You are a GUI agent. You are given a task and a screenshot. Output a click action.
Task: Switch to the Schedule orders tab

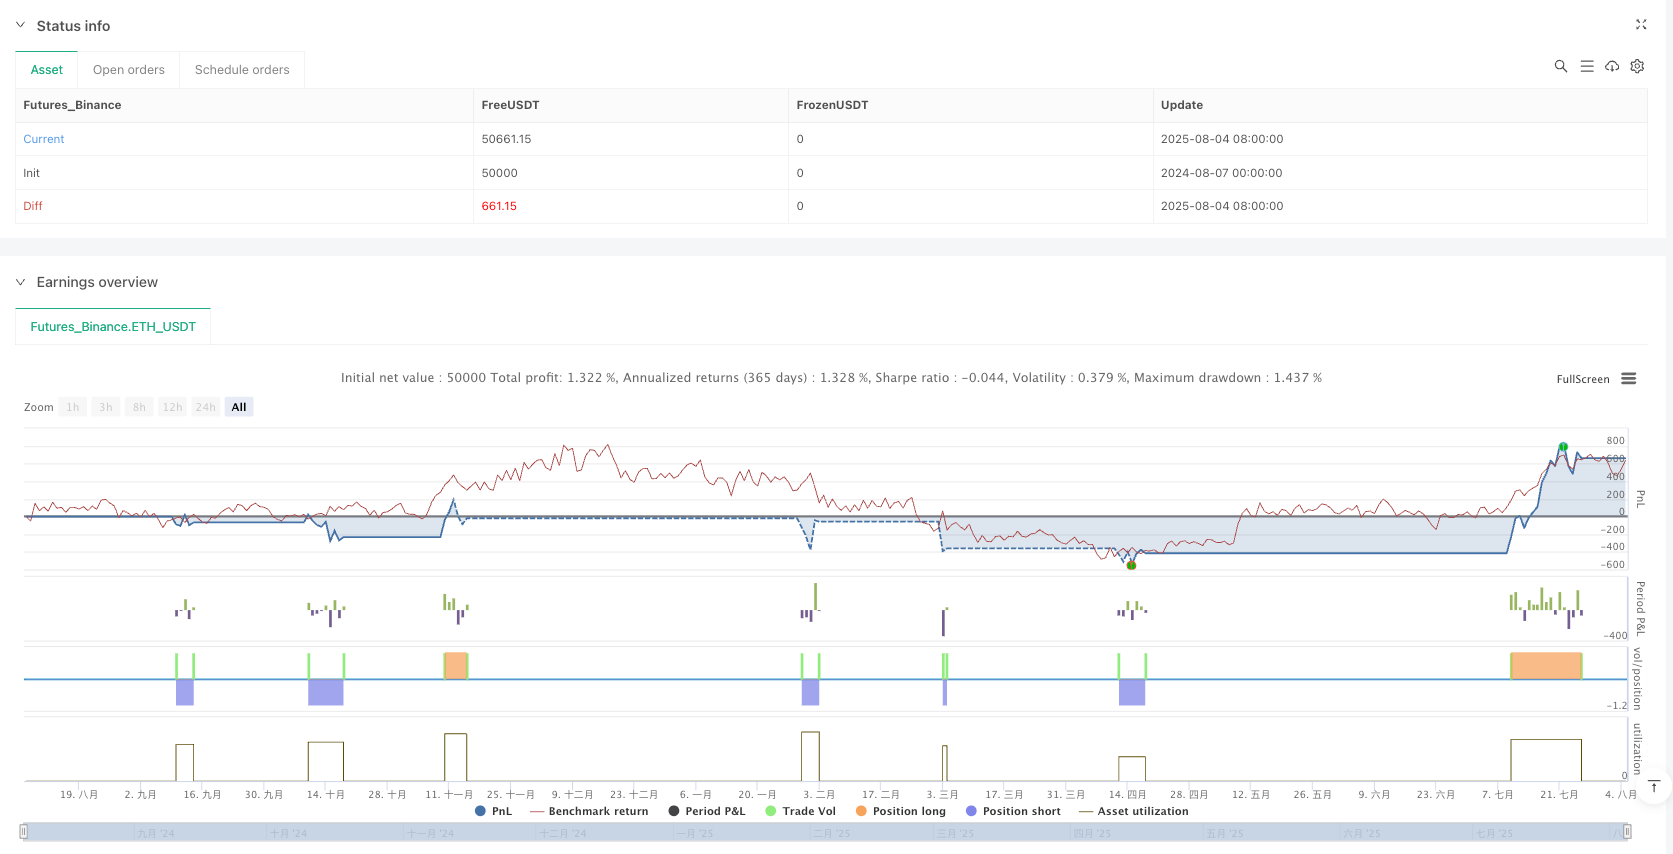click(x=242, y=70)
